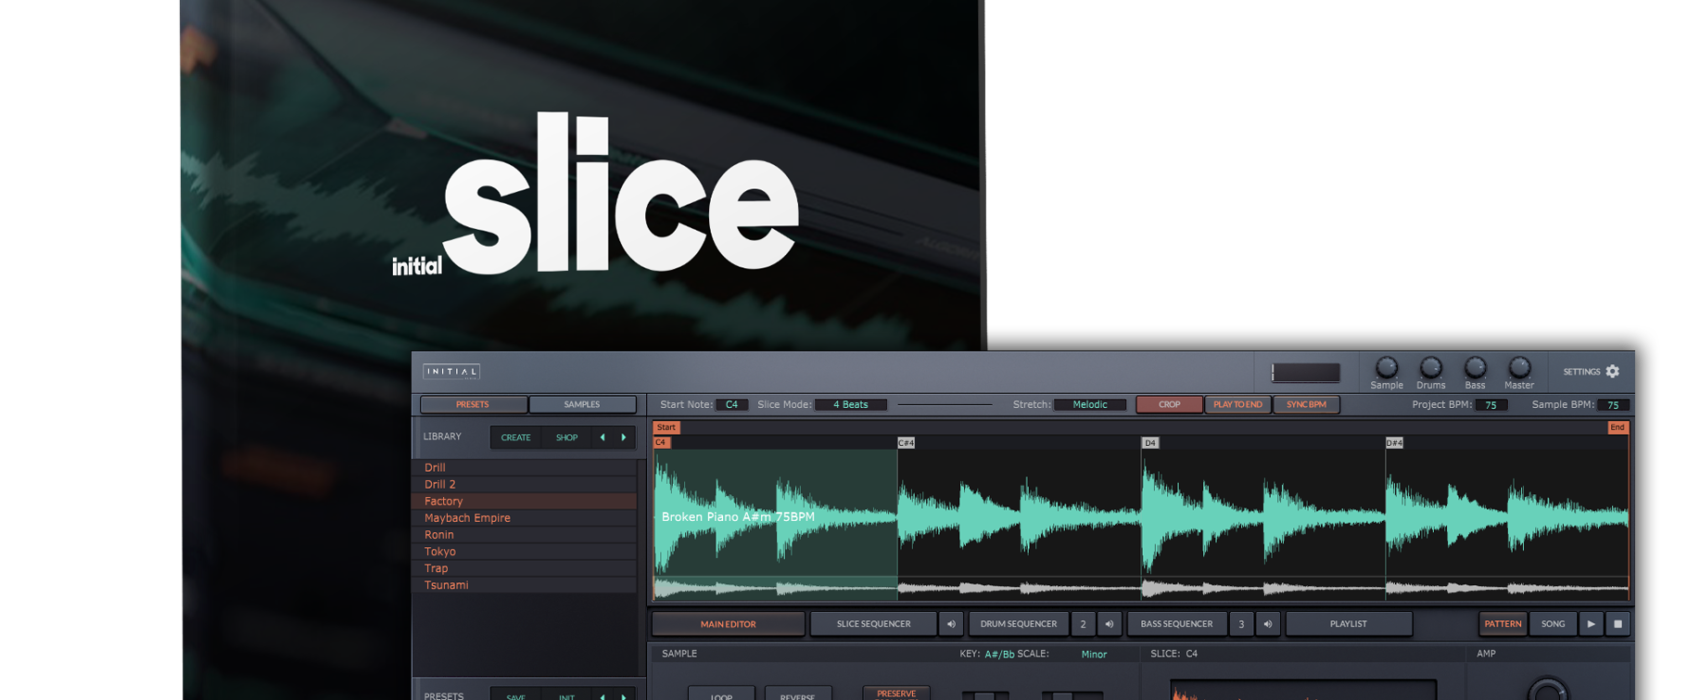This screenshot has width=1700, height=700.
Task: Select the D#4 slice marker
Action: click(x=1394, y=442)
